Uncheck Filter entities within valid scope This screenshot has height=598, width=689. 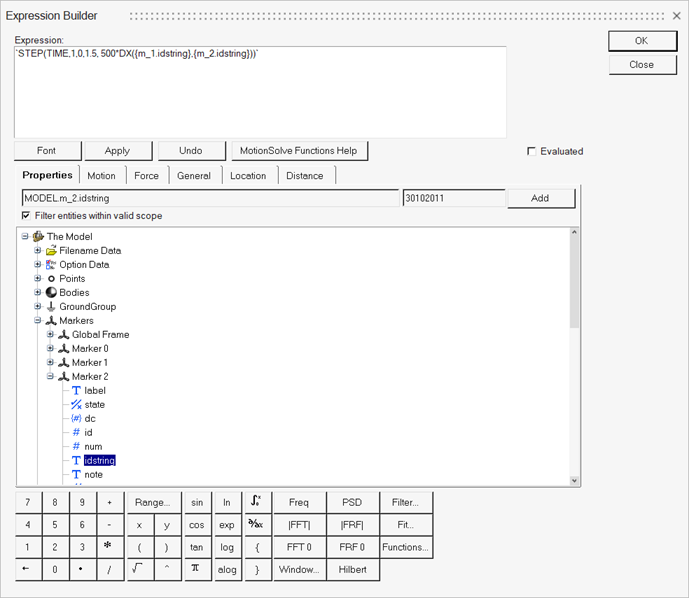(x=26, y=216)
